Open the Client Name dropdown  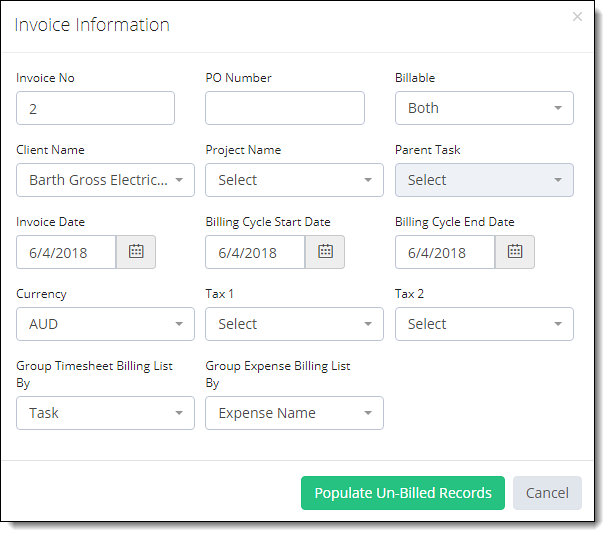tap(105, 180)
